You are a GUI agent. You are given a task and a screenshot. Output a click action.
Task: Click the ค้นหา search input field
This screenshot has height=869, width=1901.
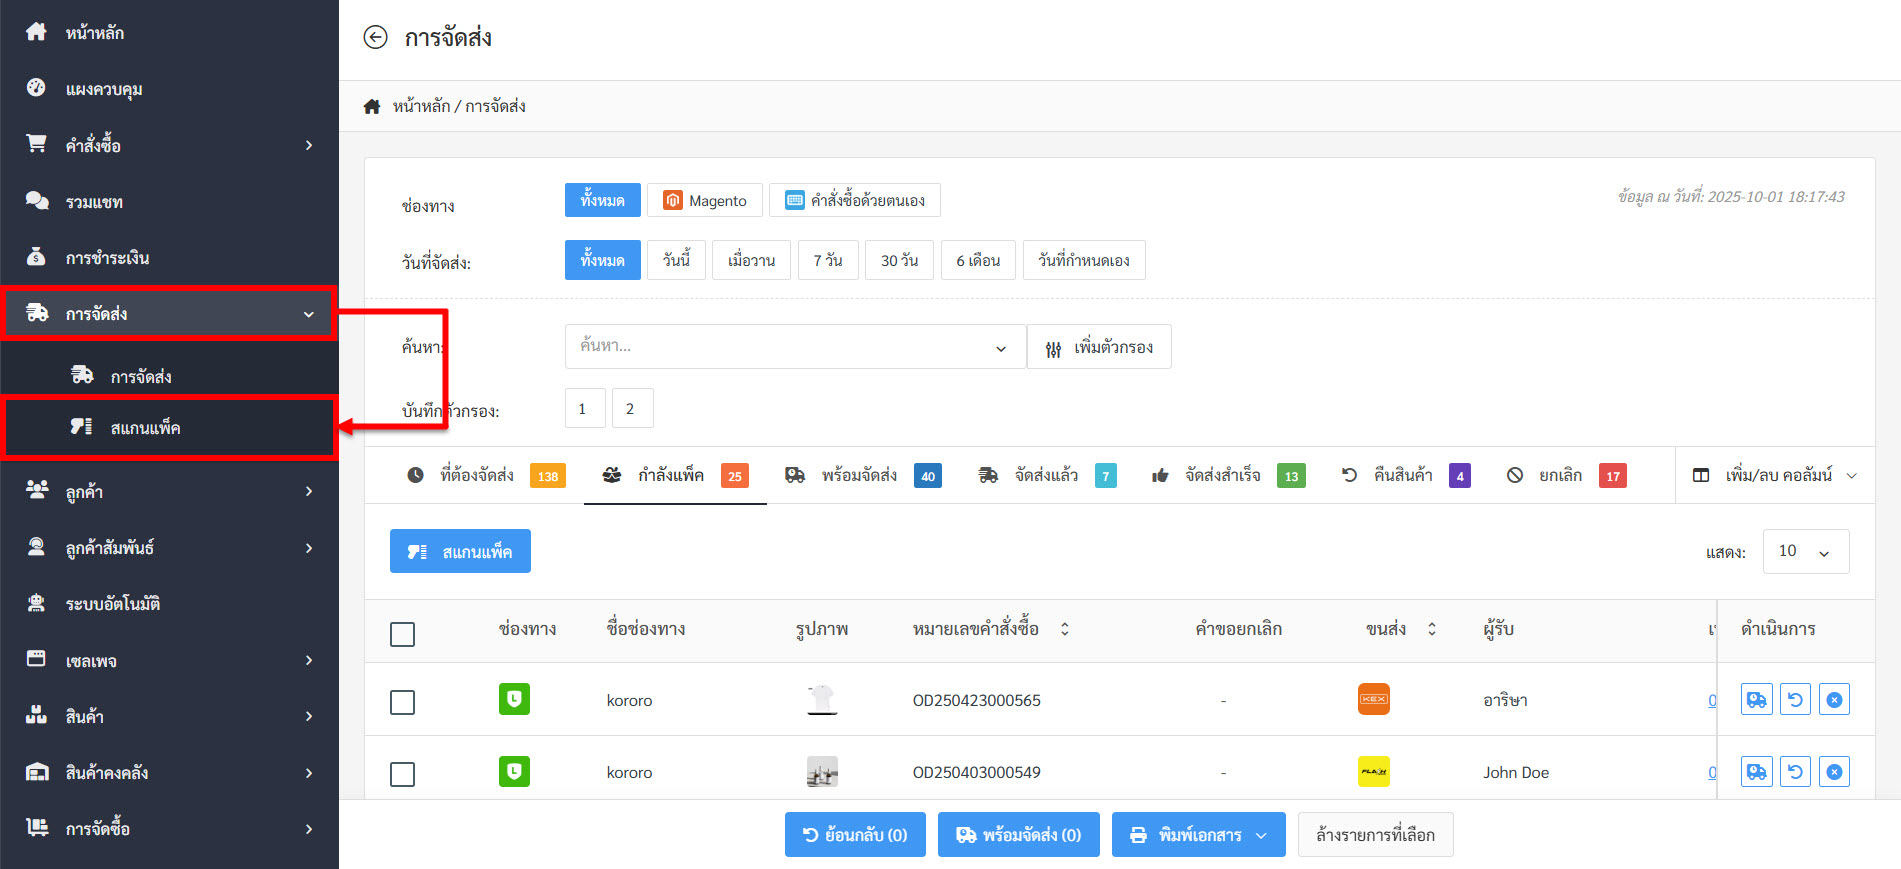coord(780,347)
